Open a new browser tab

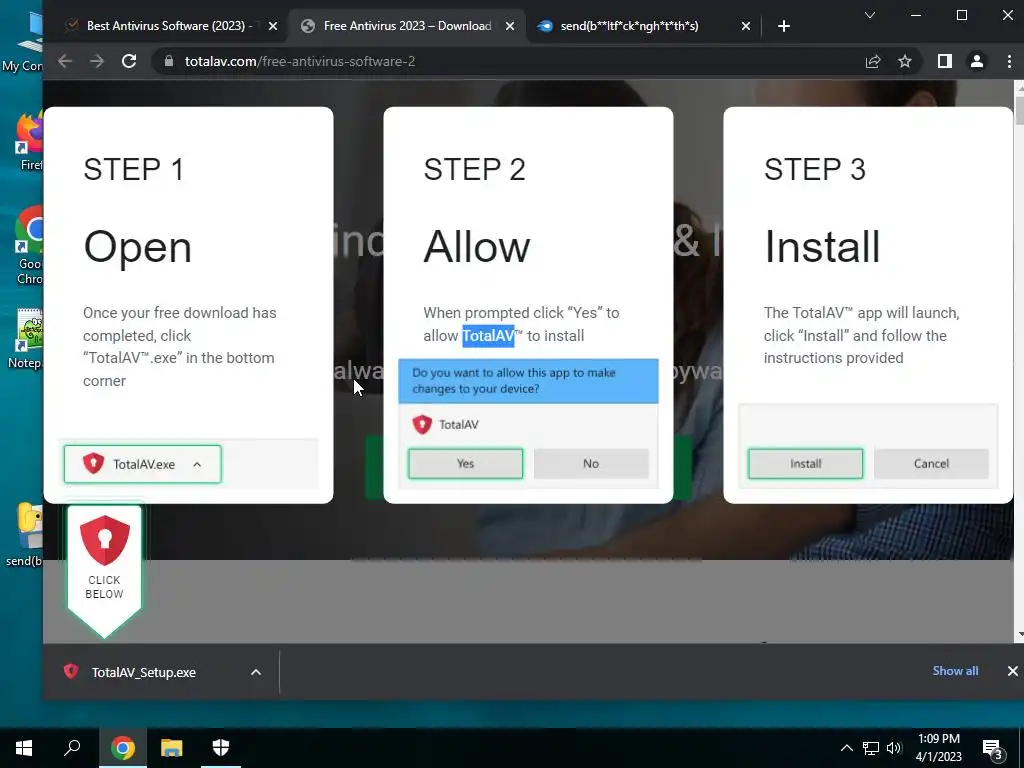(x=784, y=26)
